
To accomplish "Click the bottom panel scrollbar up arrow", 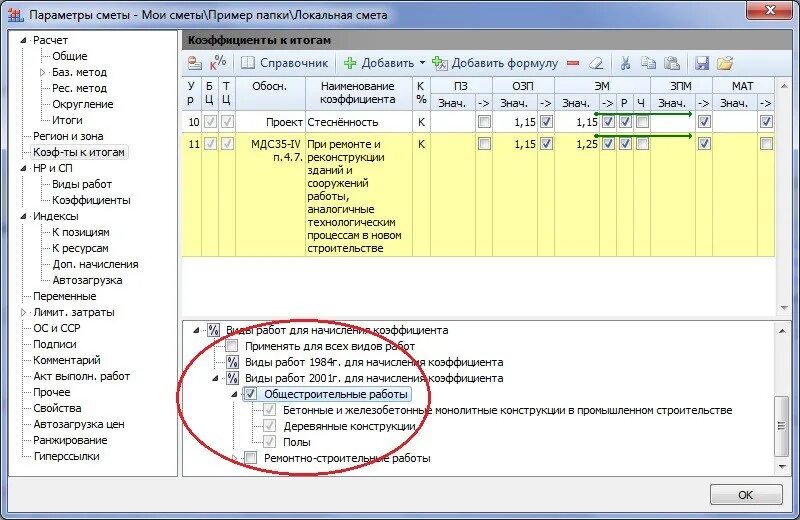I will 782,332.
